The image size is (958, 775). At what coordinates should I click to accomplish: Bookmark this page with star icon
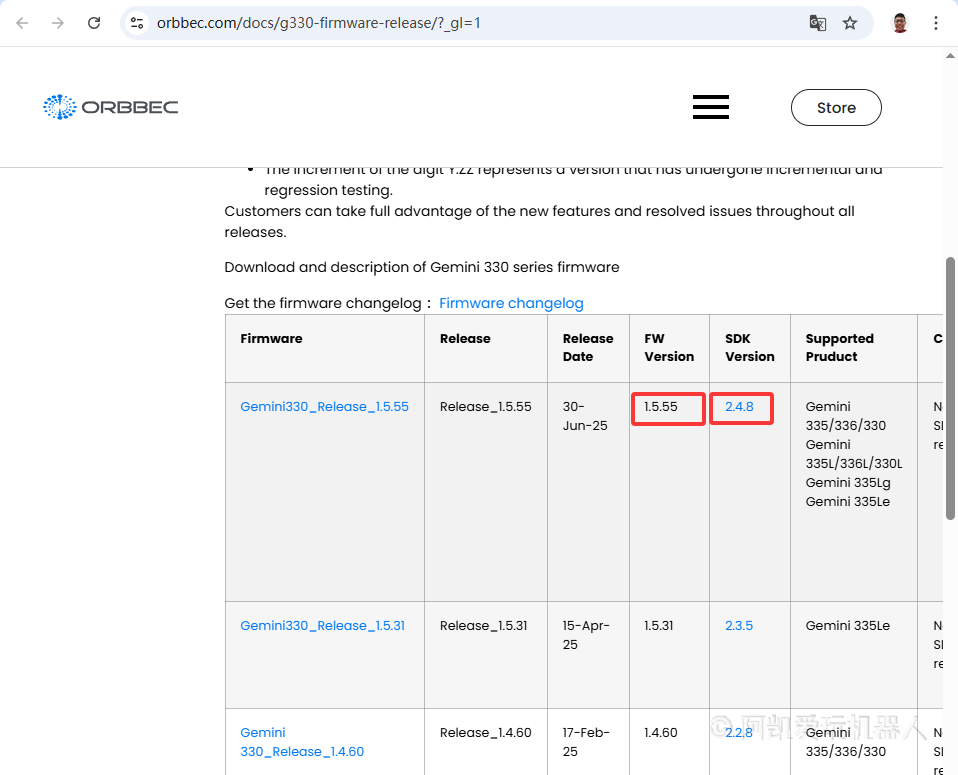(850, 23)
